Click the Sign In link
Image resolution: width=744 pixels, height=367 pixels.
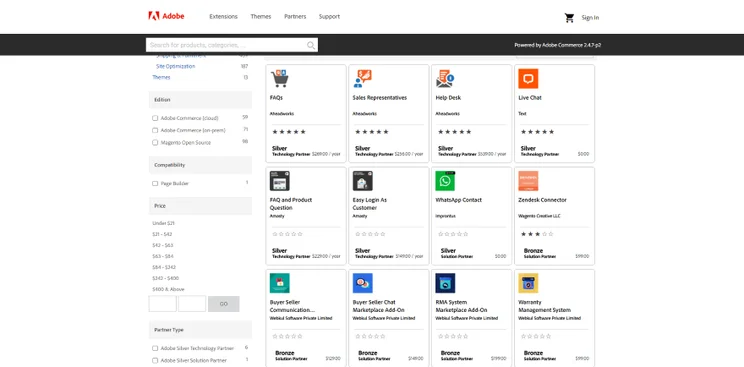click(590, 18)
